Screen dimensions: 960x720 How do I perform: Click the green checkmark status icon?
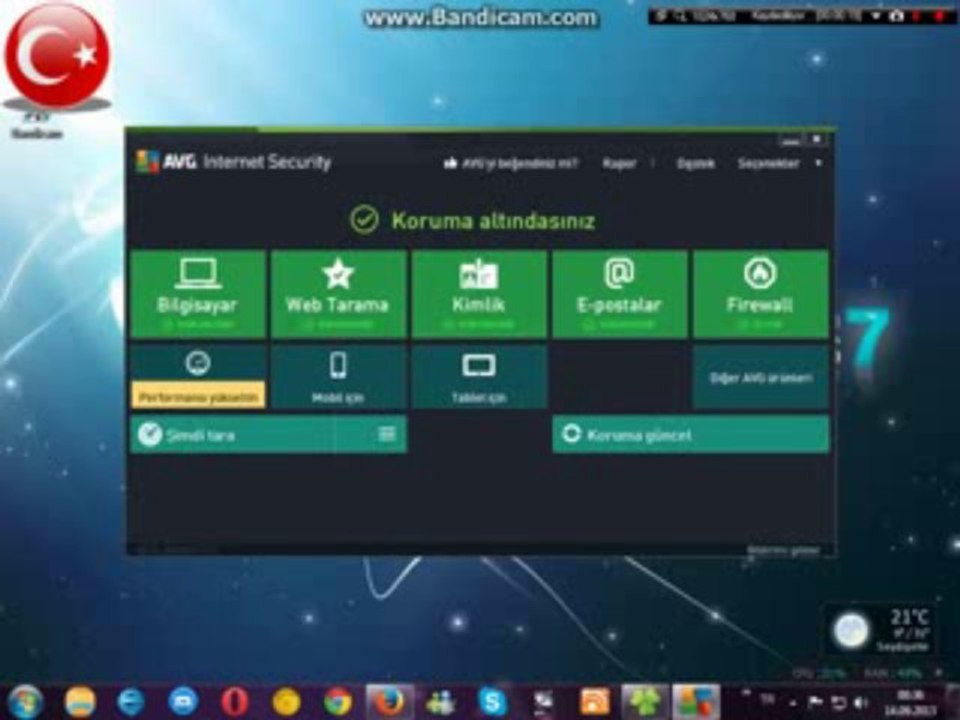364,220
